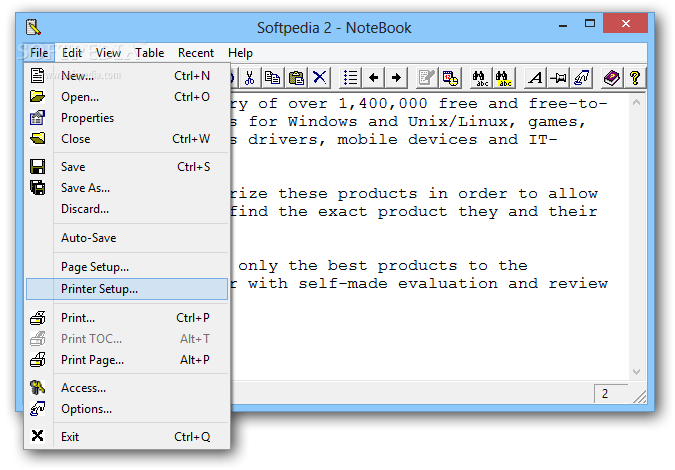Click the grayed edit note toolbar icon
This screenshot has width=675, height=470.
(427, 78)
